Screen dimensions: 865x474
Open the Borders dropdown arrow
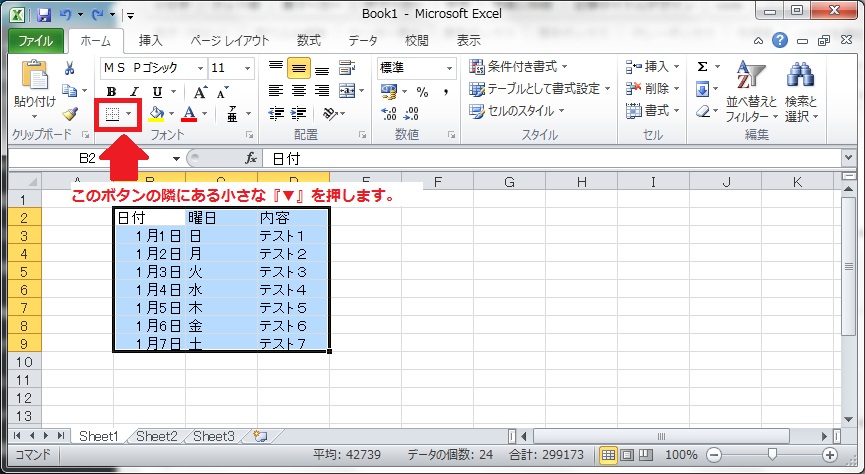[x=129, y=114]
